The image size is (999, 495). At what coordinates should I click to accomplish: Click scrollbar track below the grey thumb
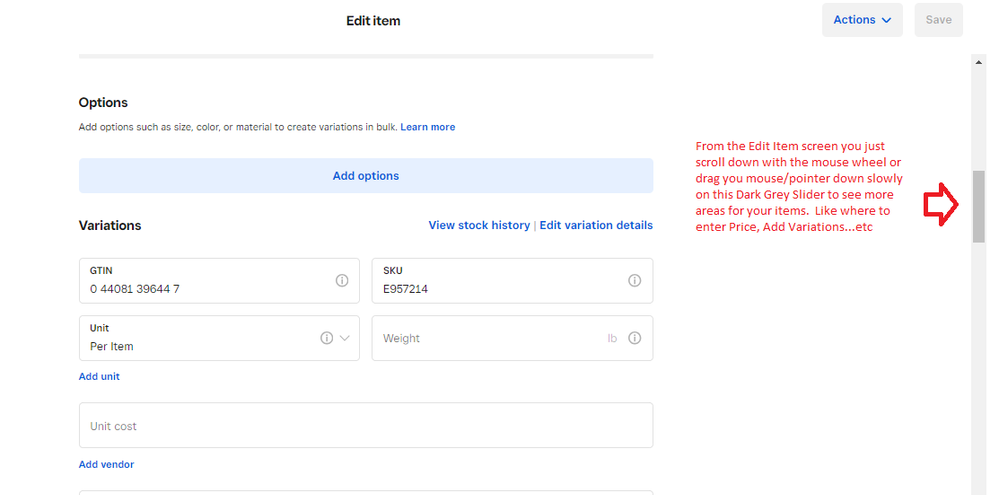[x=979, y=360]
